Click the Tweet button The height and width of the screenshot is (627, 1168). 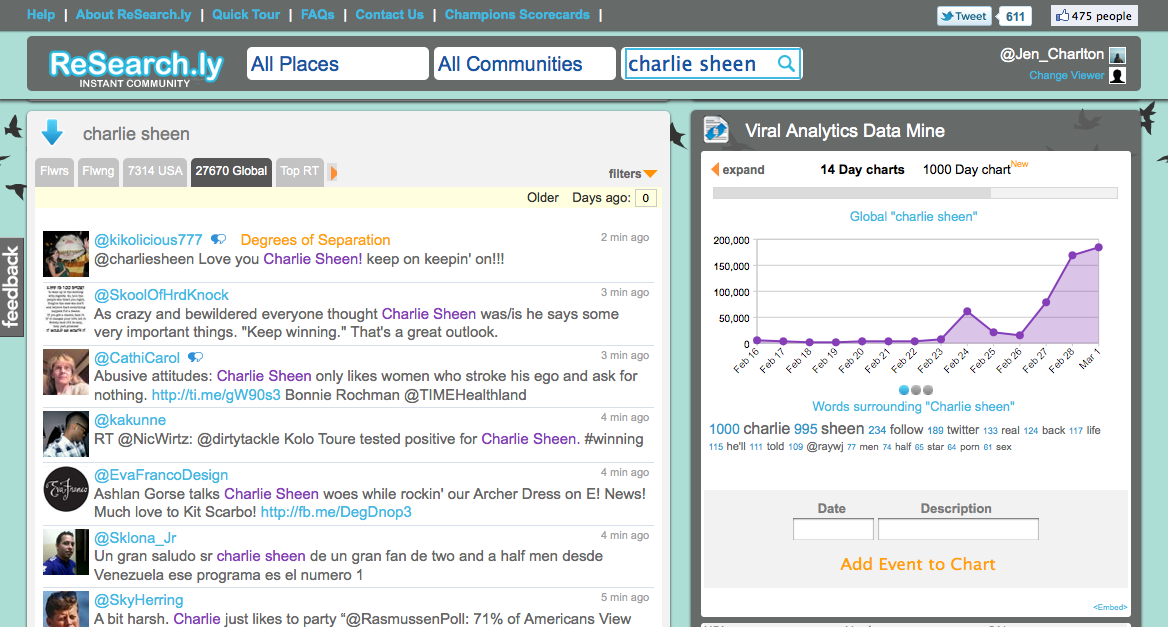tap(964, 16)
